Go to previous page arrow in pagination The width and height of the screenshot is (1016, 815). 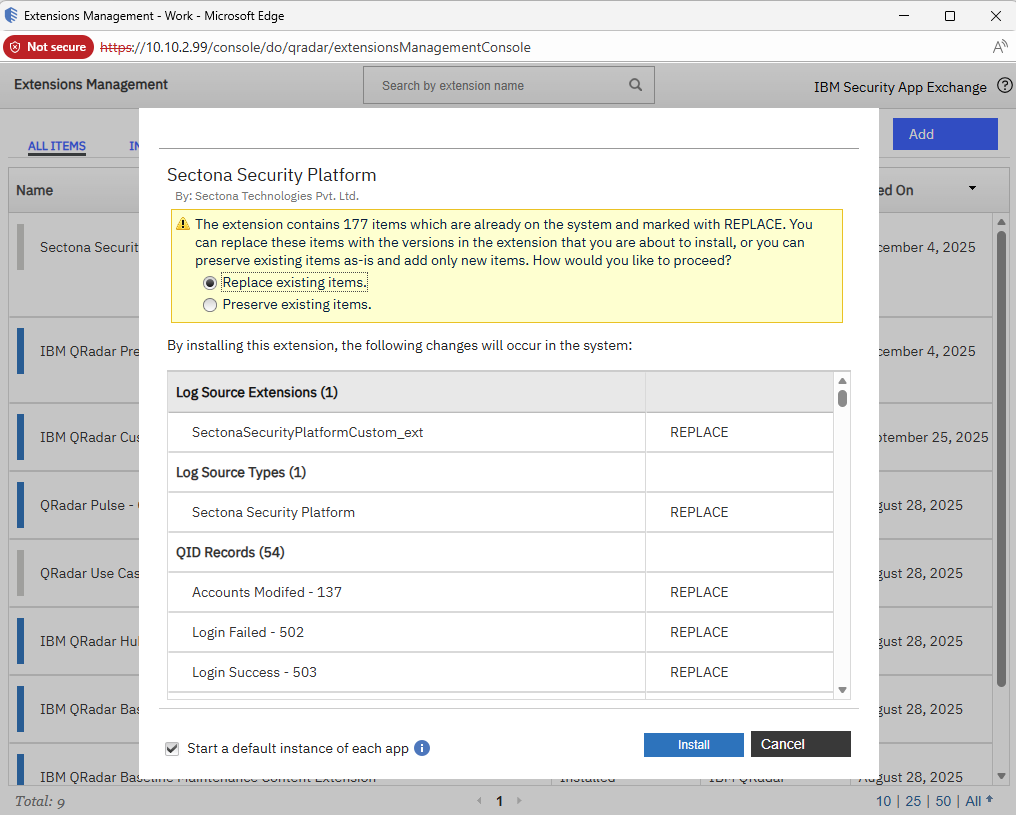click(x=479, y=801)
